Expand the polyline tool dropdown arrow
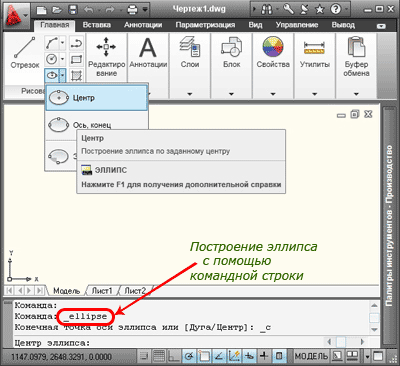This screenshot has width=400, height=366. pyautogui.click(x=62, y=43)
